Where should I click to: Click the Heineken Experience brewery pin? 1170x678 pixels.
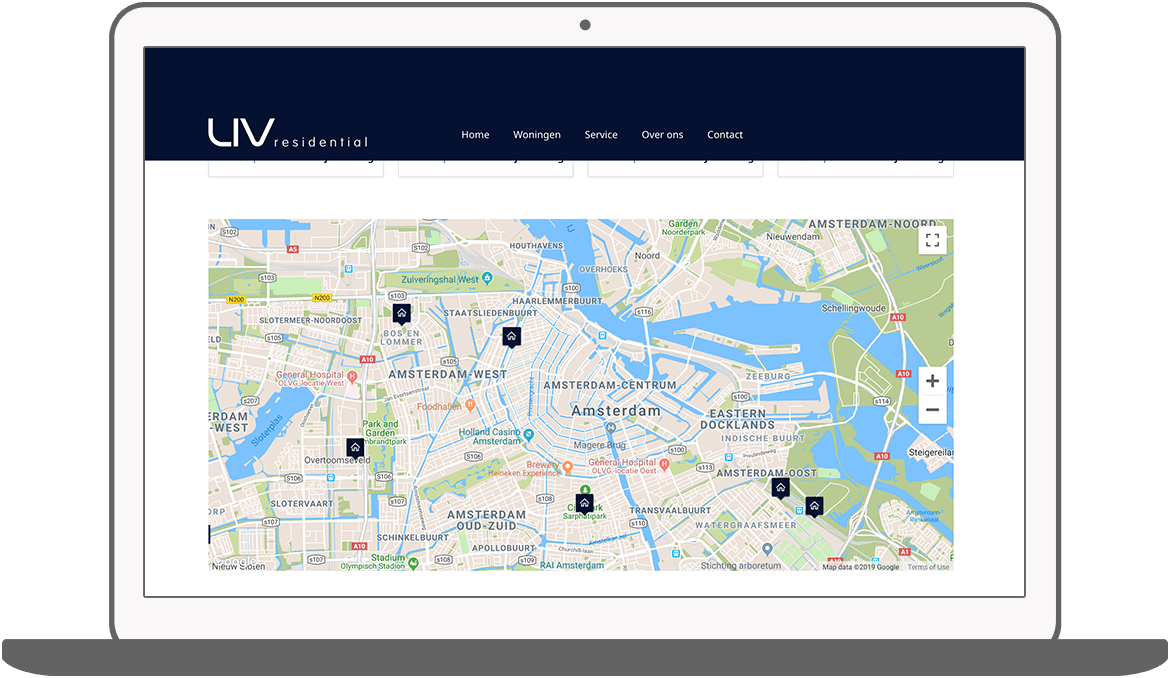(x=567, y=467)
